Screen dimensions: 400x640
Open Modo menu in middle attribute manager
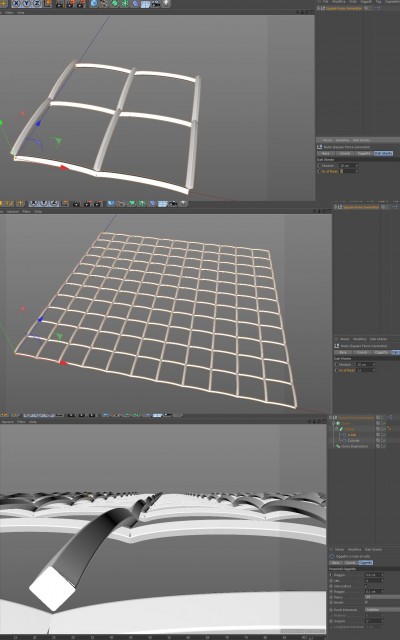pyautogui.click(x=345, y=339)
